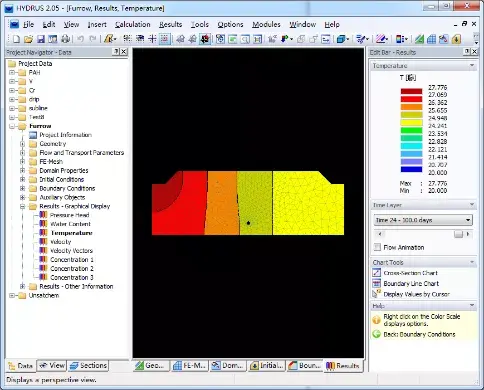Open the Insert menu
This screenshot has height=390, width=484.
pos(97,24)
